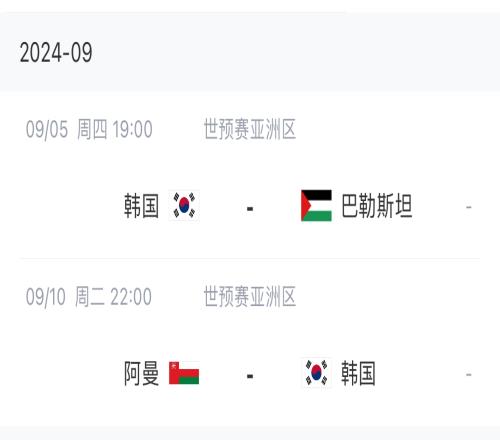Open 世预赛亚洲区 label of second match

[250, 296]
